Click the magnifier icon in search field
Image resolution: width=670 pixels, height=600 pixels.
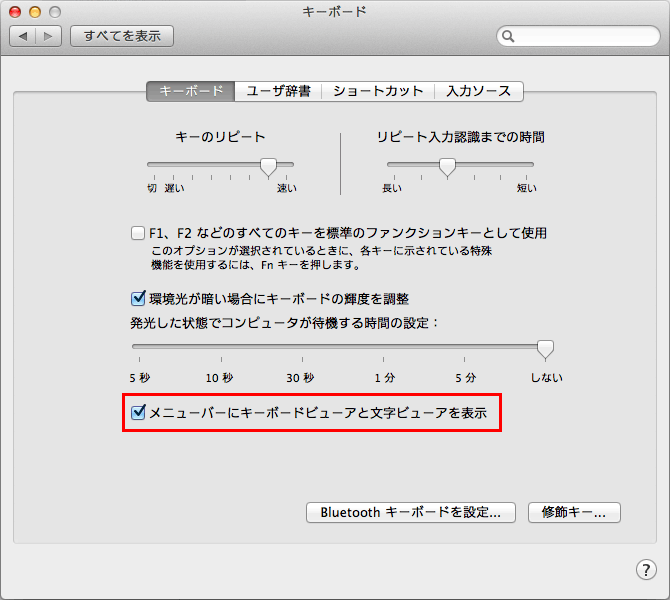508,36
